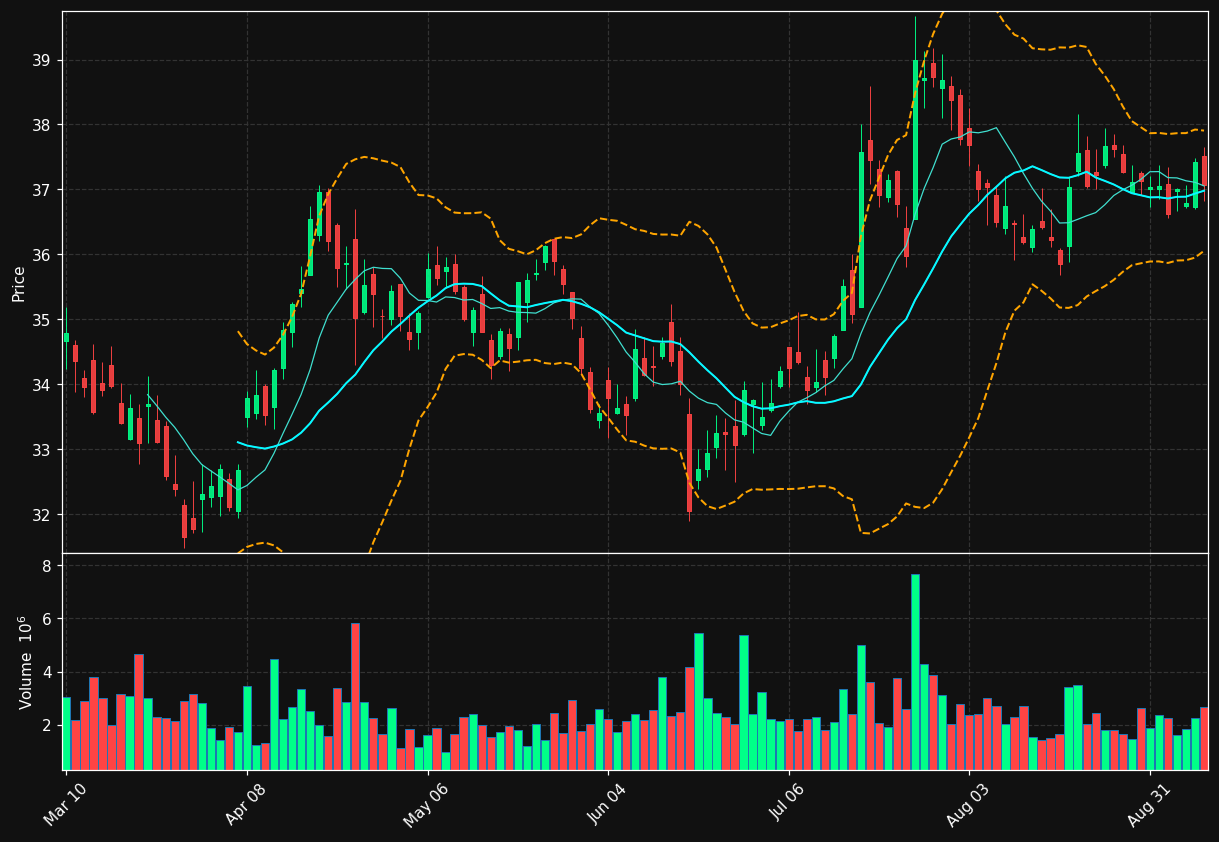This screenshot has height=842, width=1219.
Task: Click the Jun 04 date label
Action: coord(607,803)
